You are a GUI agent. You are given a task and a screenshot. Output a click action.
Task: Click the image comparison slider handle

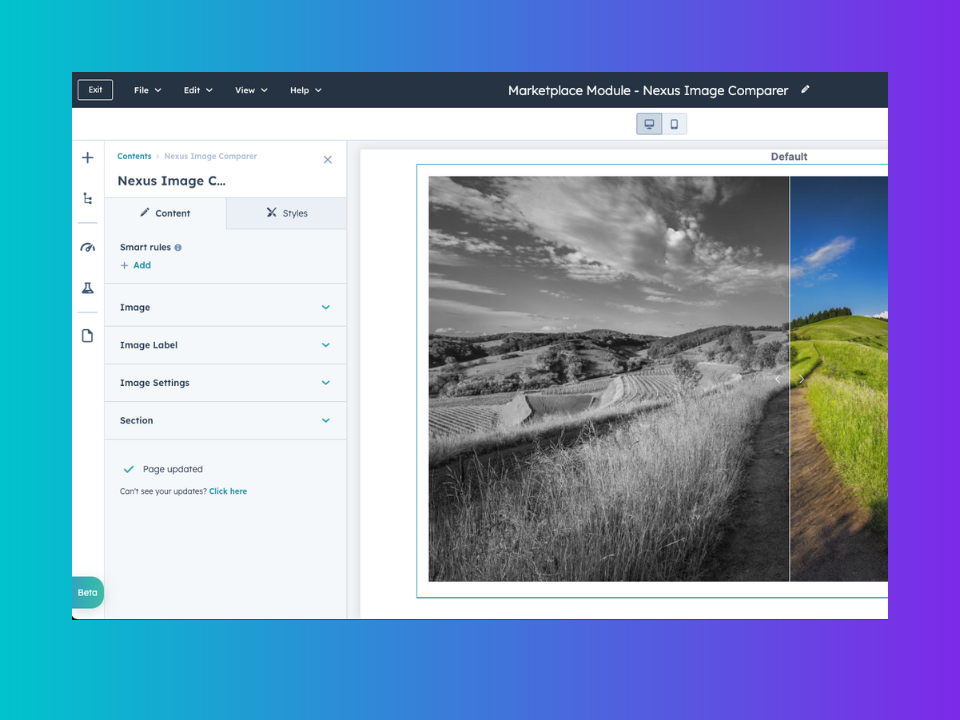click(x=790, y=379)
